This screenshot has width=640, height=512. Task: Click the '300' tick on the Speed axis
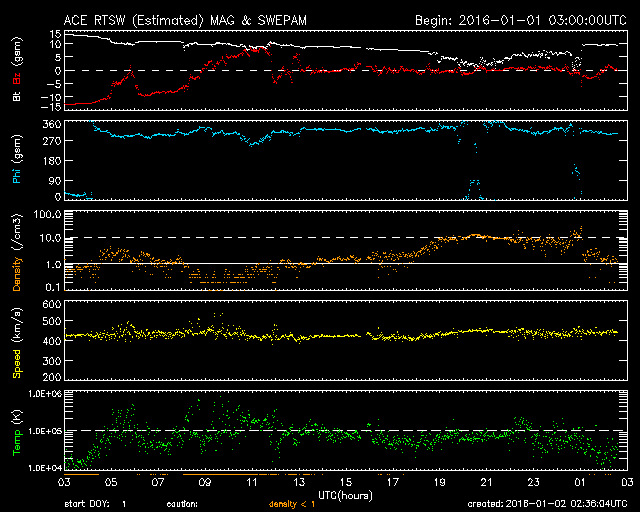[x=52, y=361]
